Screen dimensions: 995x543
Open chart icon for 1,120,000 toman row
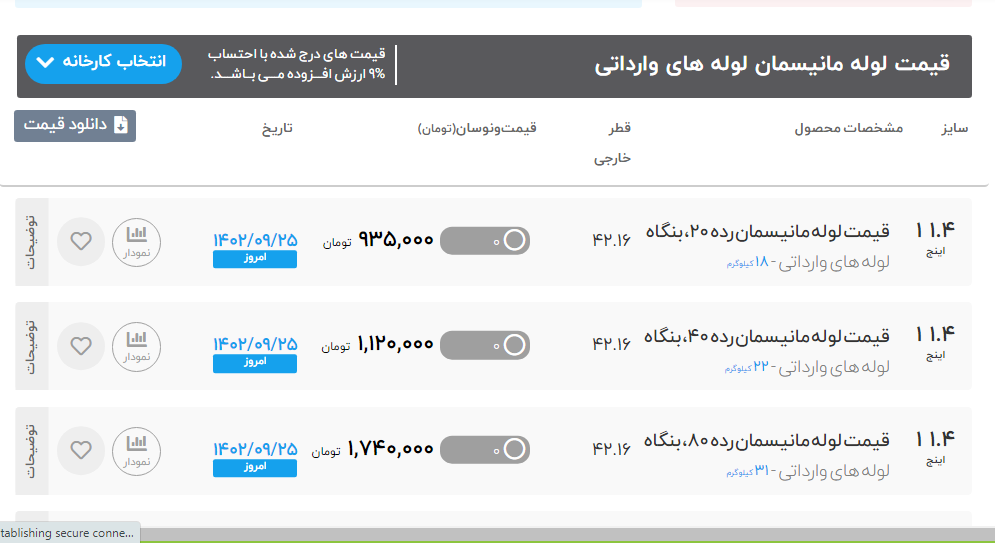pos(136,346)
